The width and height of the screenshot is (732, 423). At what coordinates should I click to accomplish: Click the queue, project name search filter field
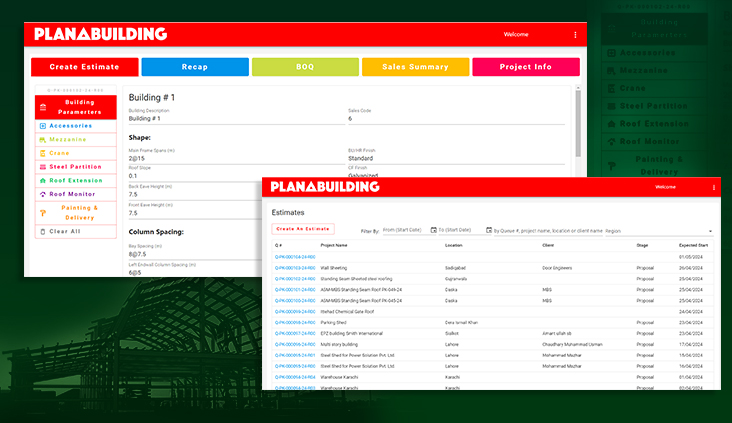pyautogui.click(x=548, y=231)
